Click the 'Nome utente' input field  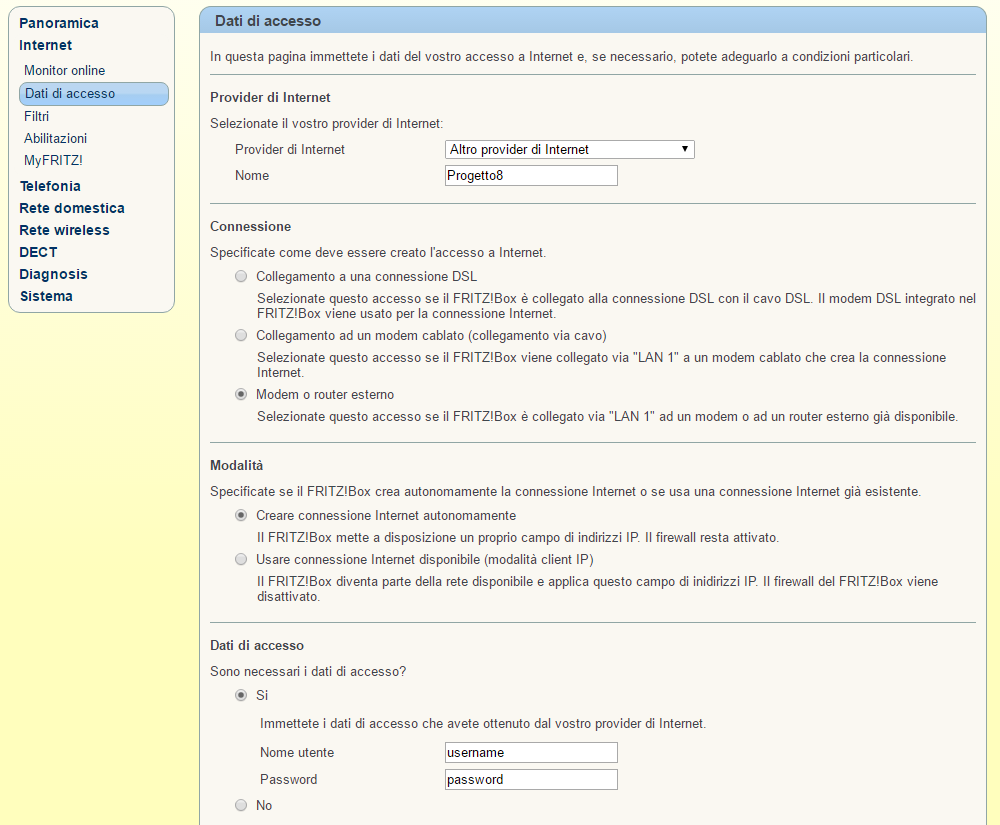coord(531,753)
